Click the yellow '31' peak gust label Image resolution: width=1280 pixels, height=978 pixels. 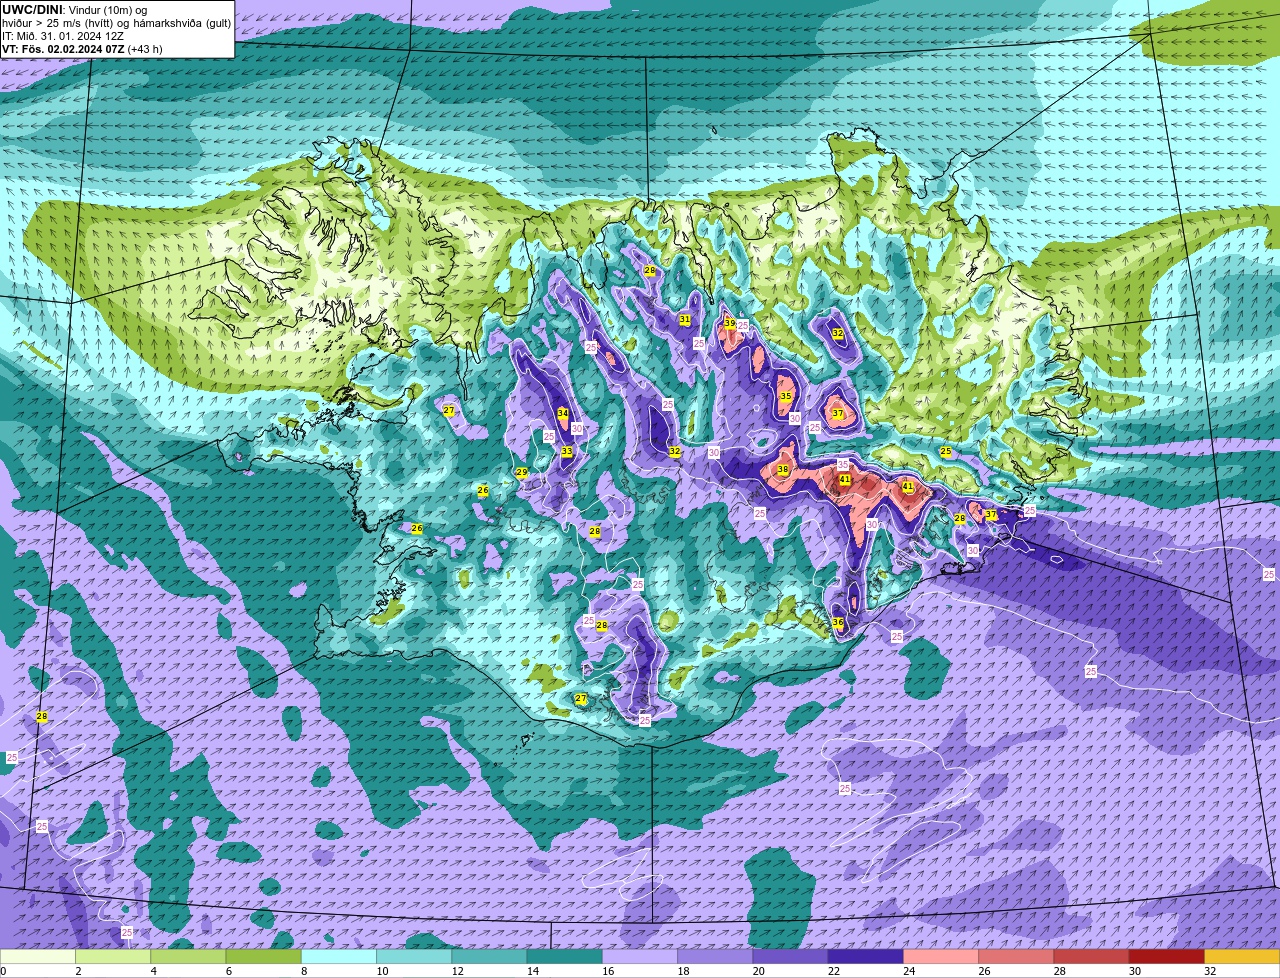pos(685,320)
